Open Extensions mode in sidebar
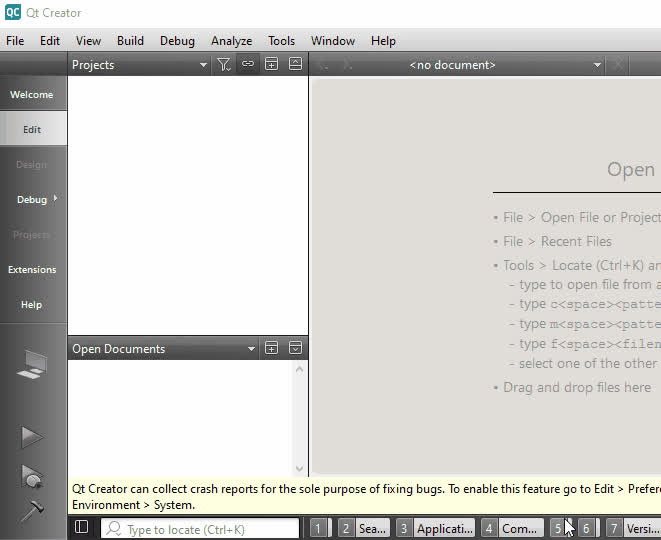The width and height of the screenshot is (661, 540). pos(33,269)
